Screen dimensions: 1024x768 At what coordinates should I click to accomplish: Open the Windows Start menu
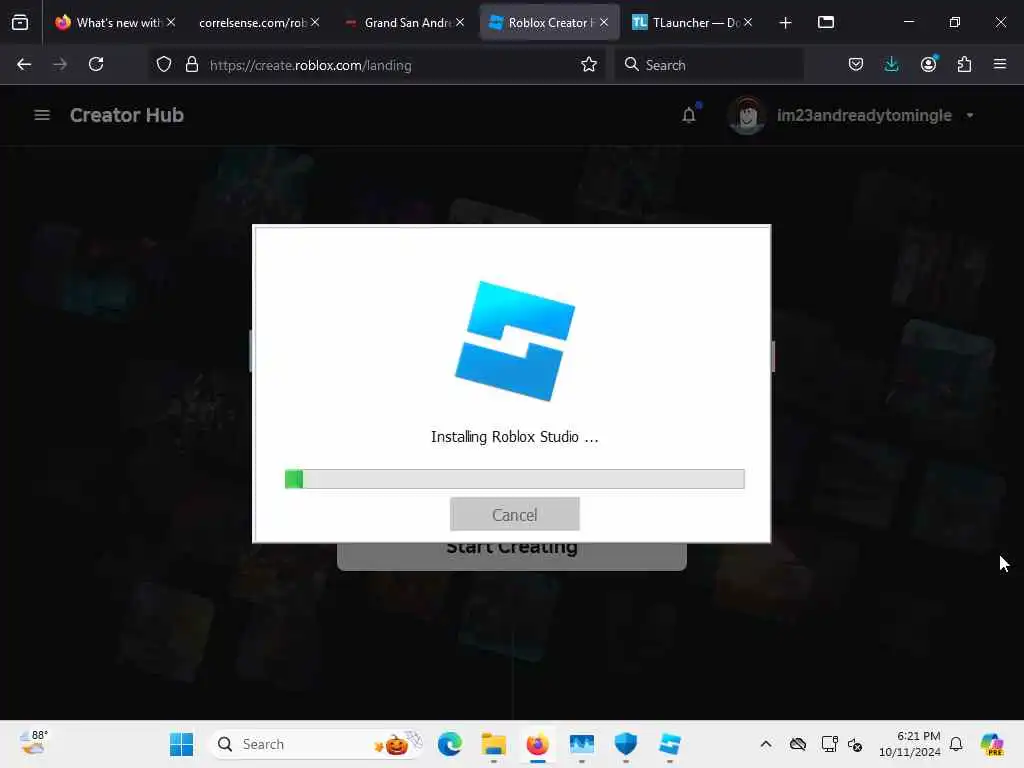click(182, 744)
